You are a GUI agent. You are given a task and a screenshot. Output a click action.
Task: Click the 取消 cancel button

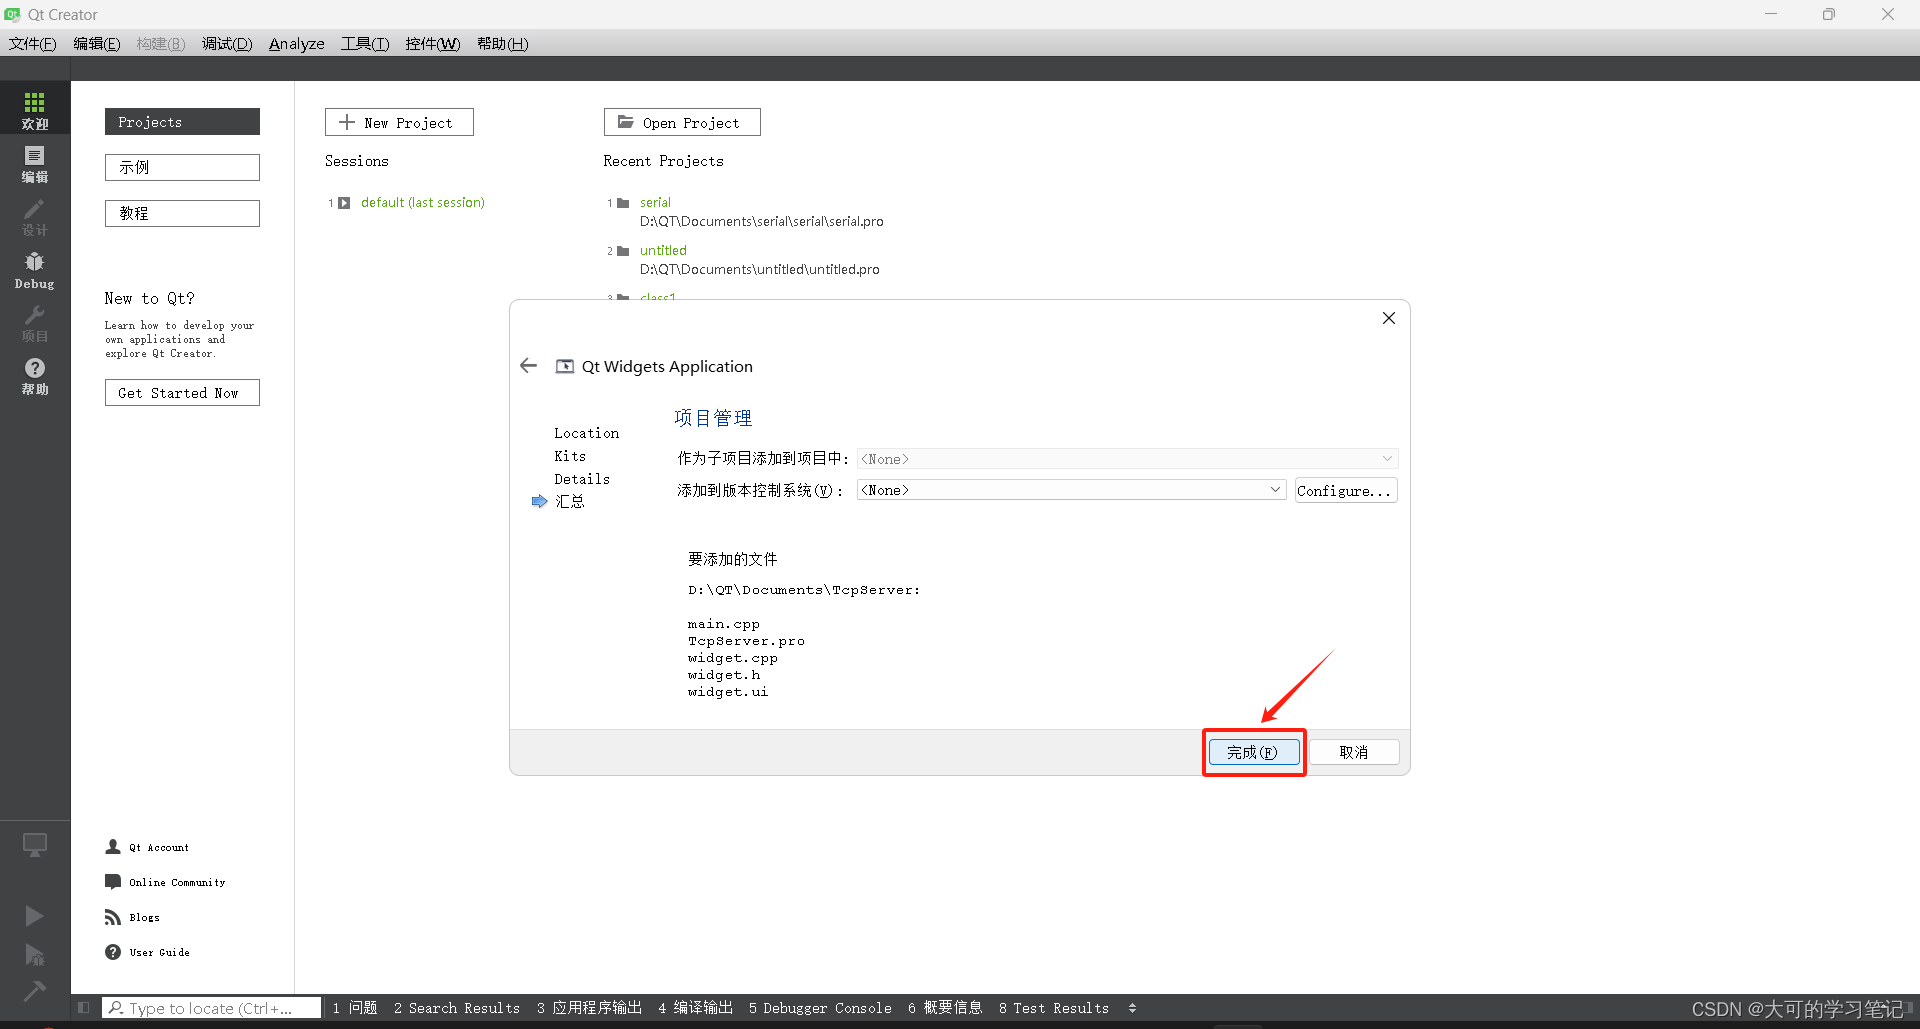point(1354,752)
